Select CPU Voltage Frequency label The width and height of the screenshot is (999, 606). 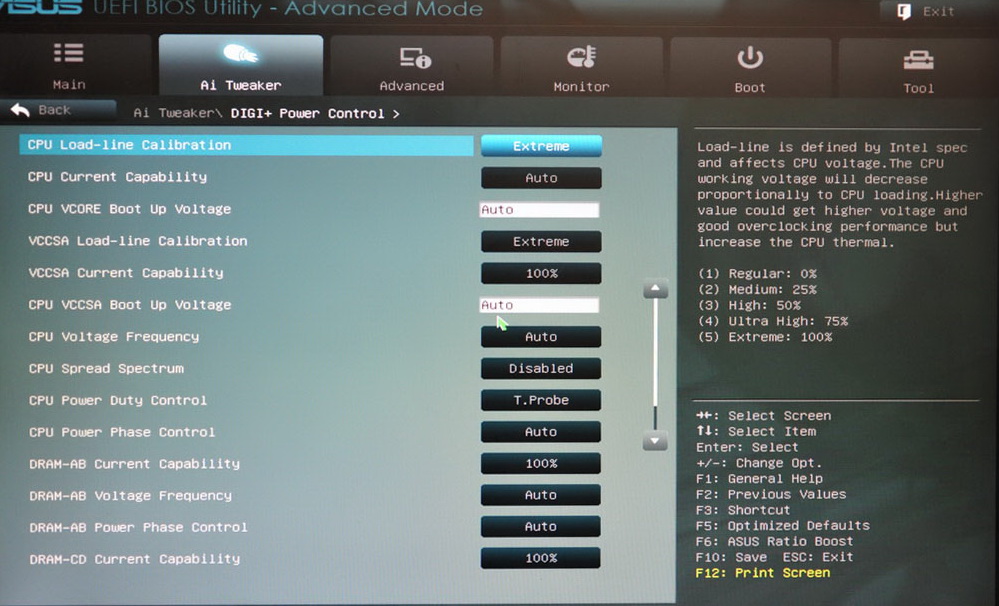tap(114, 336)
